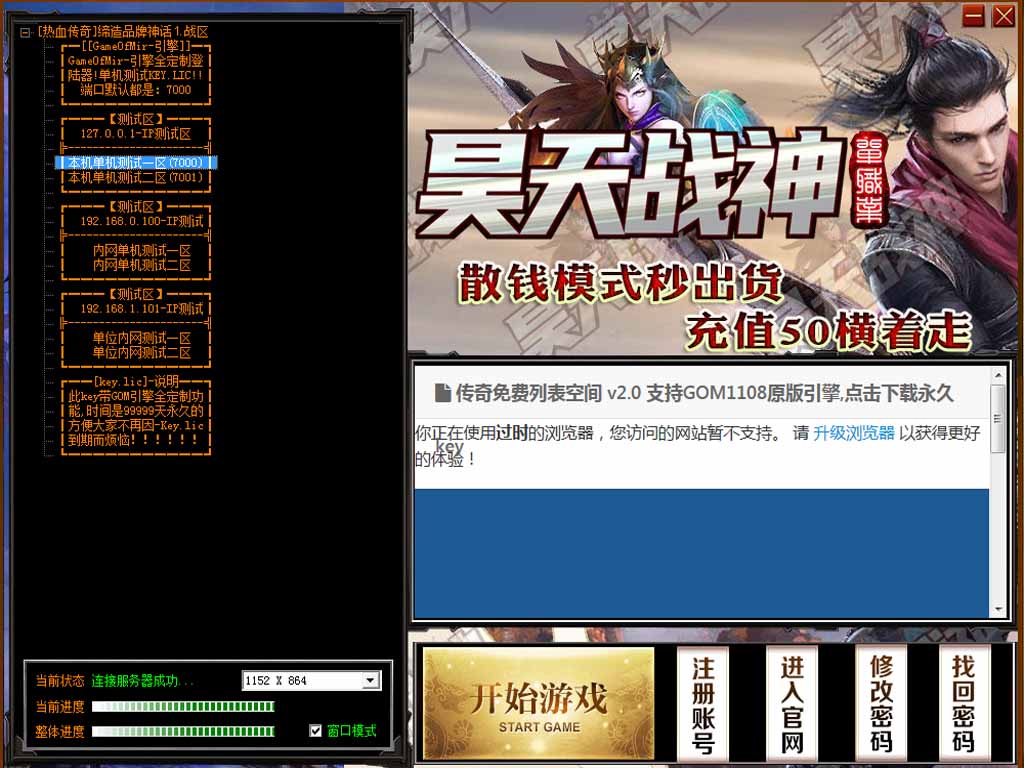This screenshot has height=768, width=1024.
Task: Click the document icon beside 传奇免费列表空间
Action: coord(442,393)
